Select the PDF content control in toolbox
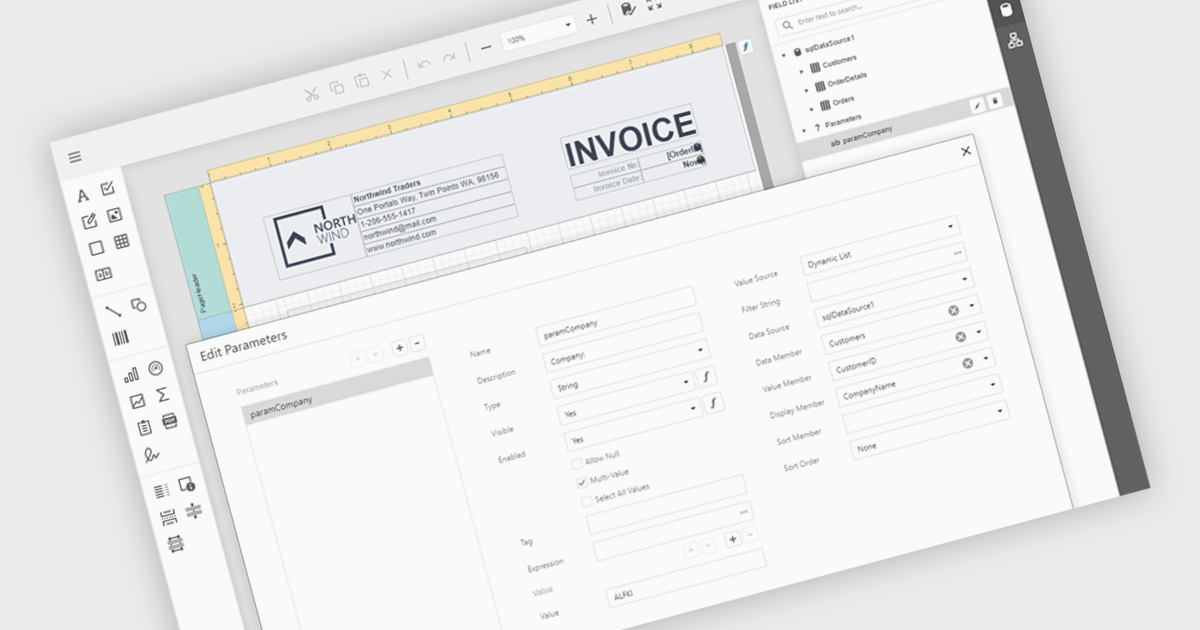Viewport: 1200px width, 630px height. (x=169, y=421)
